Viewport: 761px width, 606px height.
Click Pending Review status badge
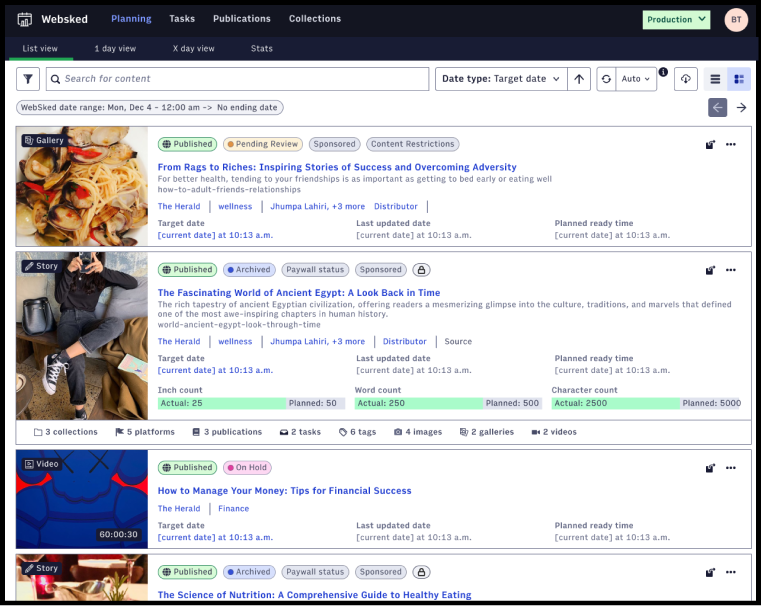coord(263,144)
